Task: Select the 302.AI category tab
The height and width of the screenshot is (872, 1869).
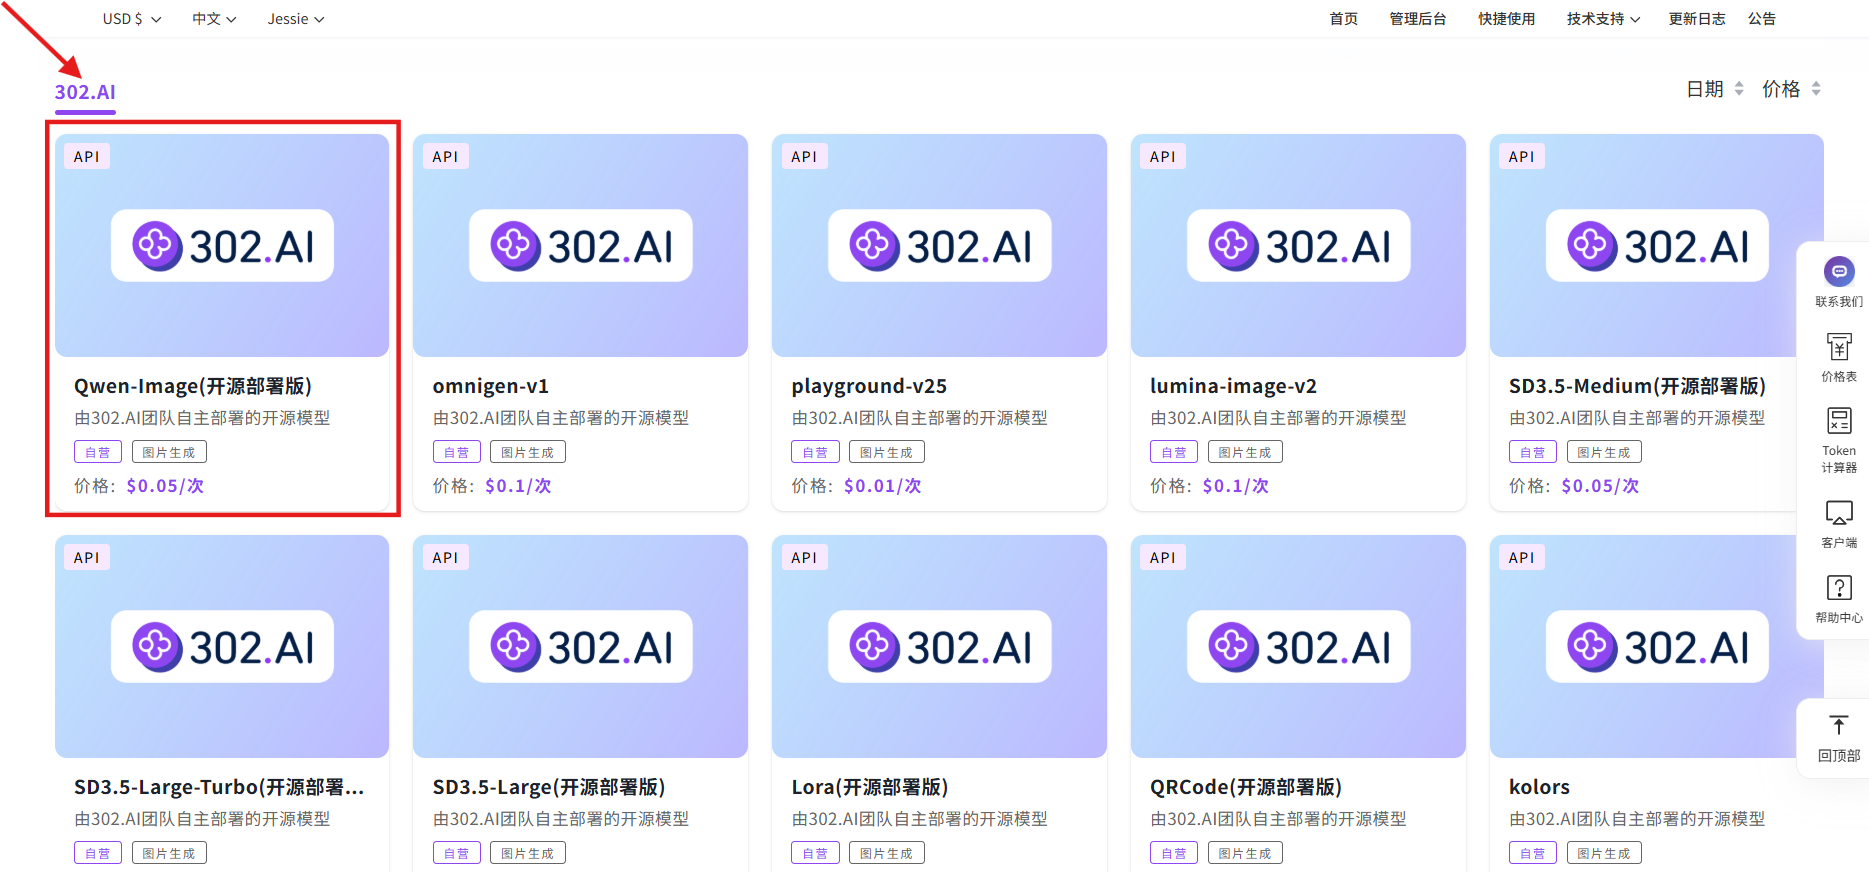Action: pos(85,92)
